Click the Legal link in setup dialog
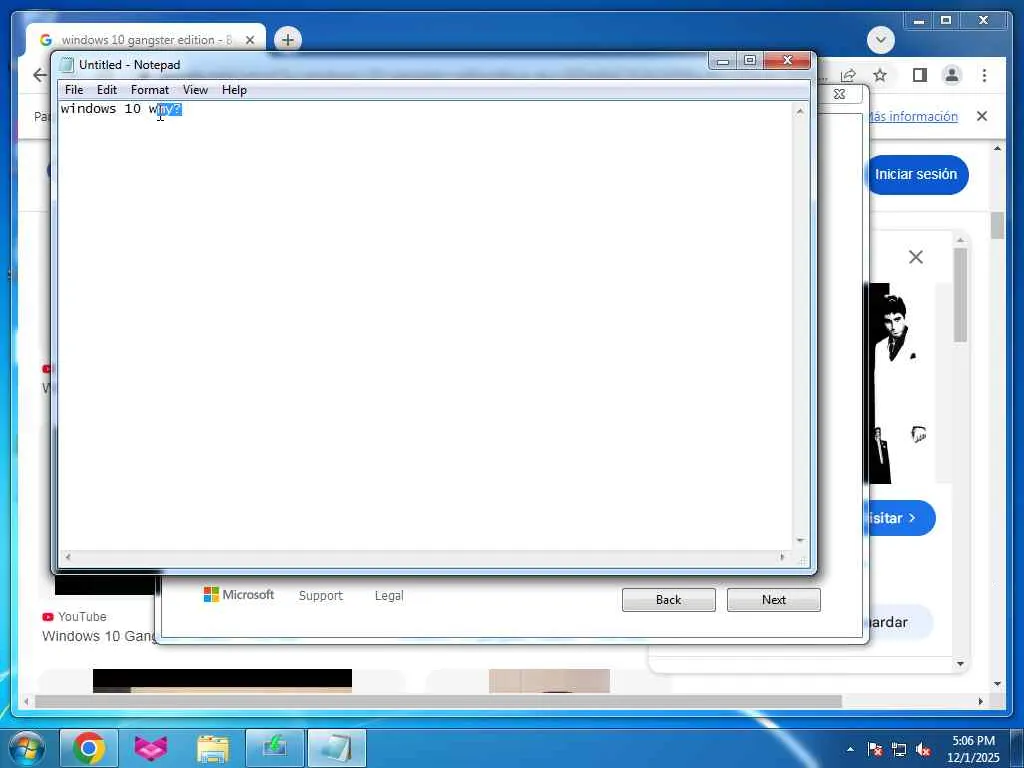The image size is (1024, 768). click(x=389, y=596)
